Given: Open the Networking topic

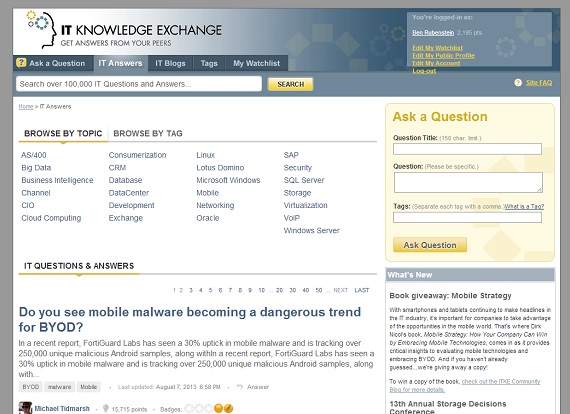Looking at the screenshot, I should tap(215, 205).
